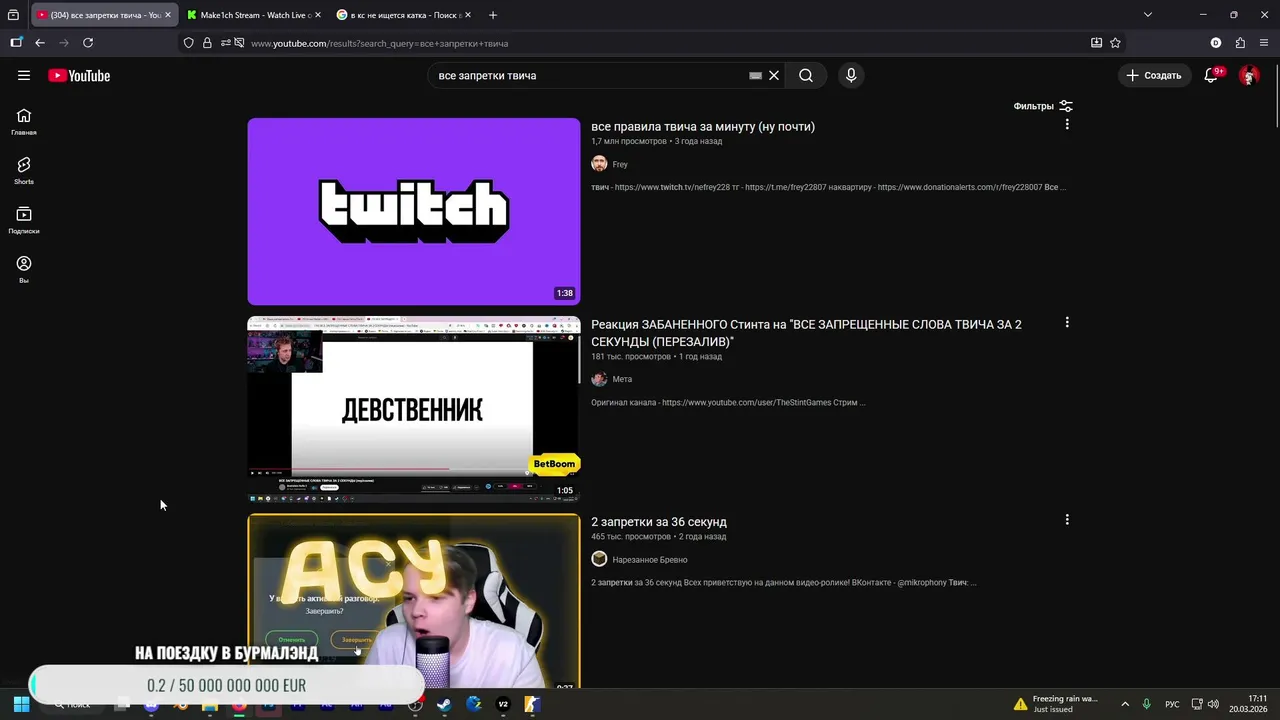Screen dimensions: 1280x720
Task: Open the Windows Start menu
Action: coord(21,704)
